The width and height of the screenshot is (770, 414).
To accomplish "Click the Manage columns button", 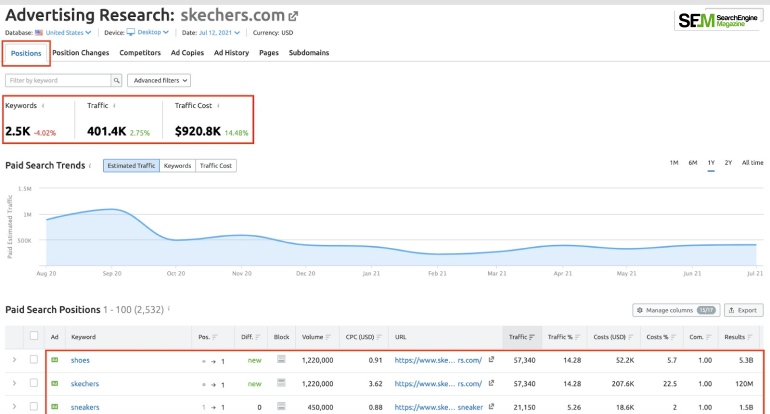I will (x=676, y=310).
